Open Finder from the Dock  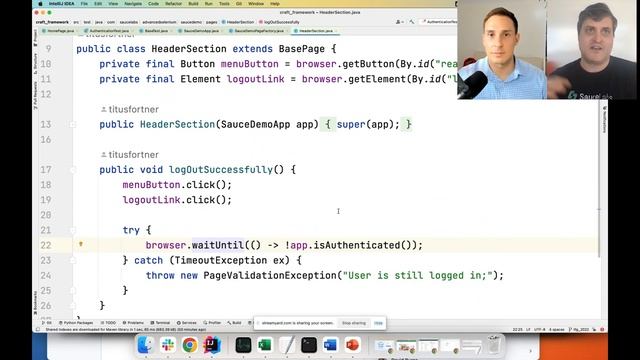pos(145,345)
